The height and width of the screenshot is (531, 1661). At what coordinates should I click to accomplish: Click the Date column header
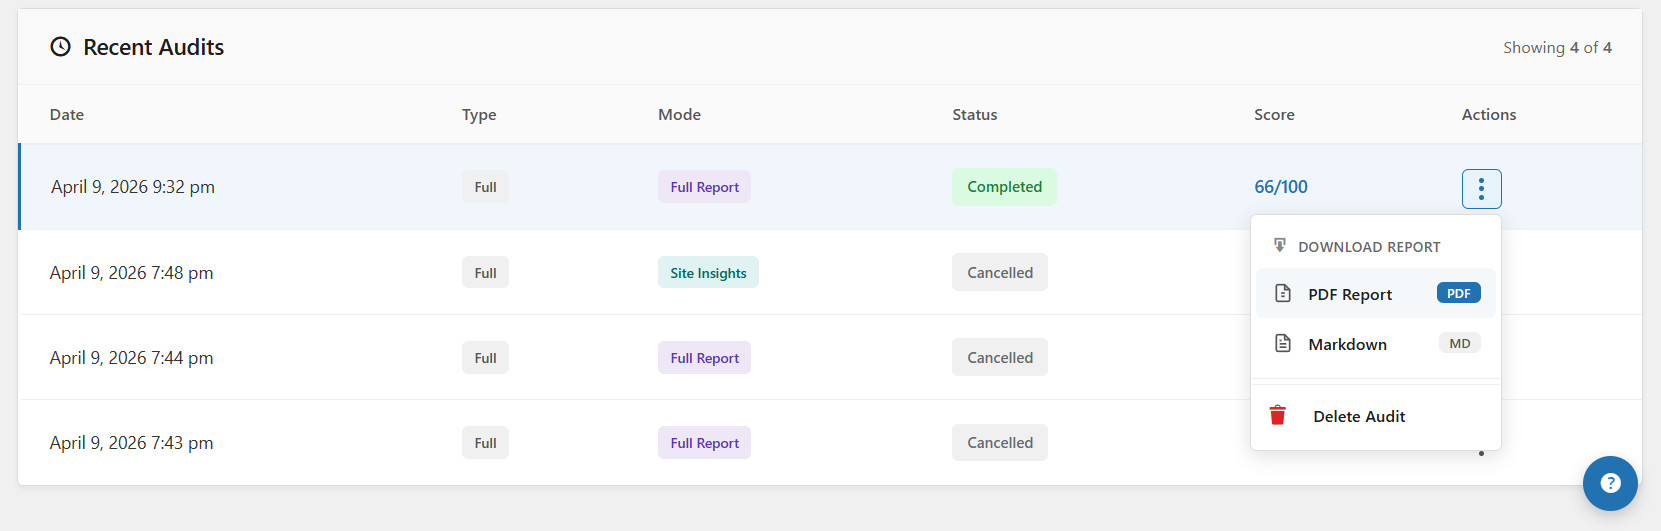pyautogui.click(x=67, y=114)
